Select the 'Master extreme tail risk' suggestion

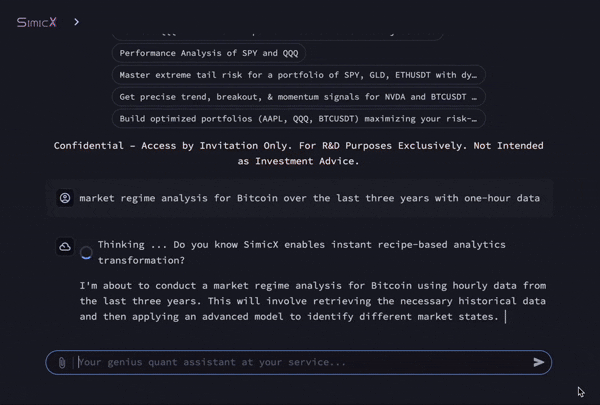pyautogui.click(x=298, y=75)
